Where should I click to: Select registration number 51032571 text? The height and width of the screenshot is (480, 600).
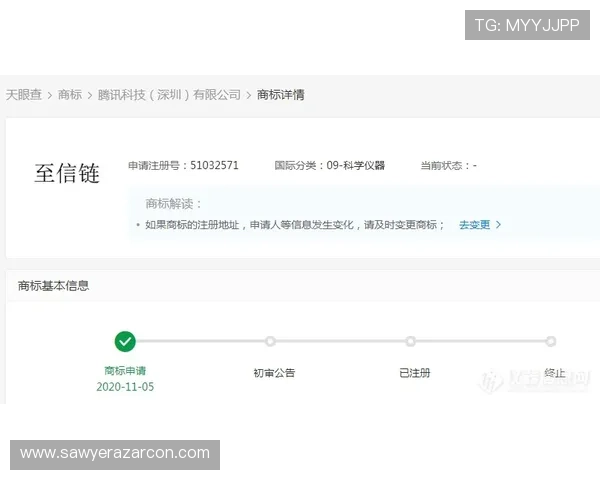tap(214, 165)
